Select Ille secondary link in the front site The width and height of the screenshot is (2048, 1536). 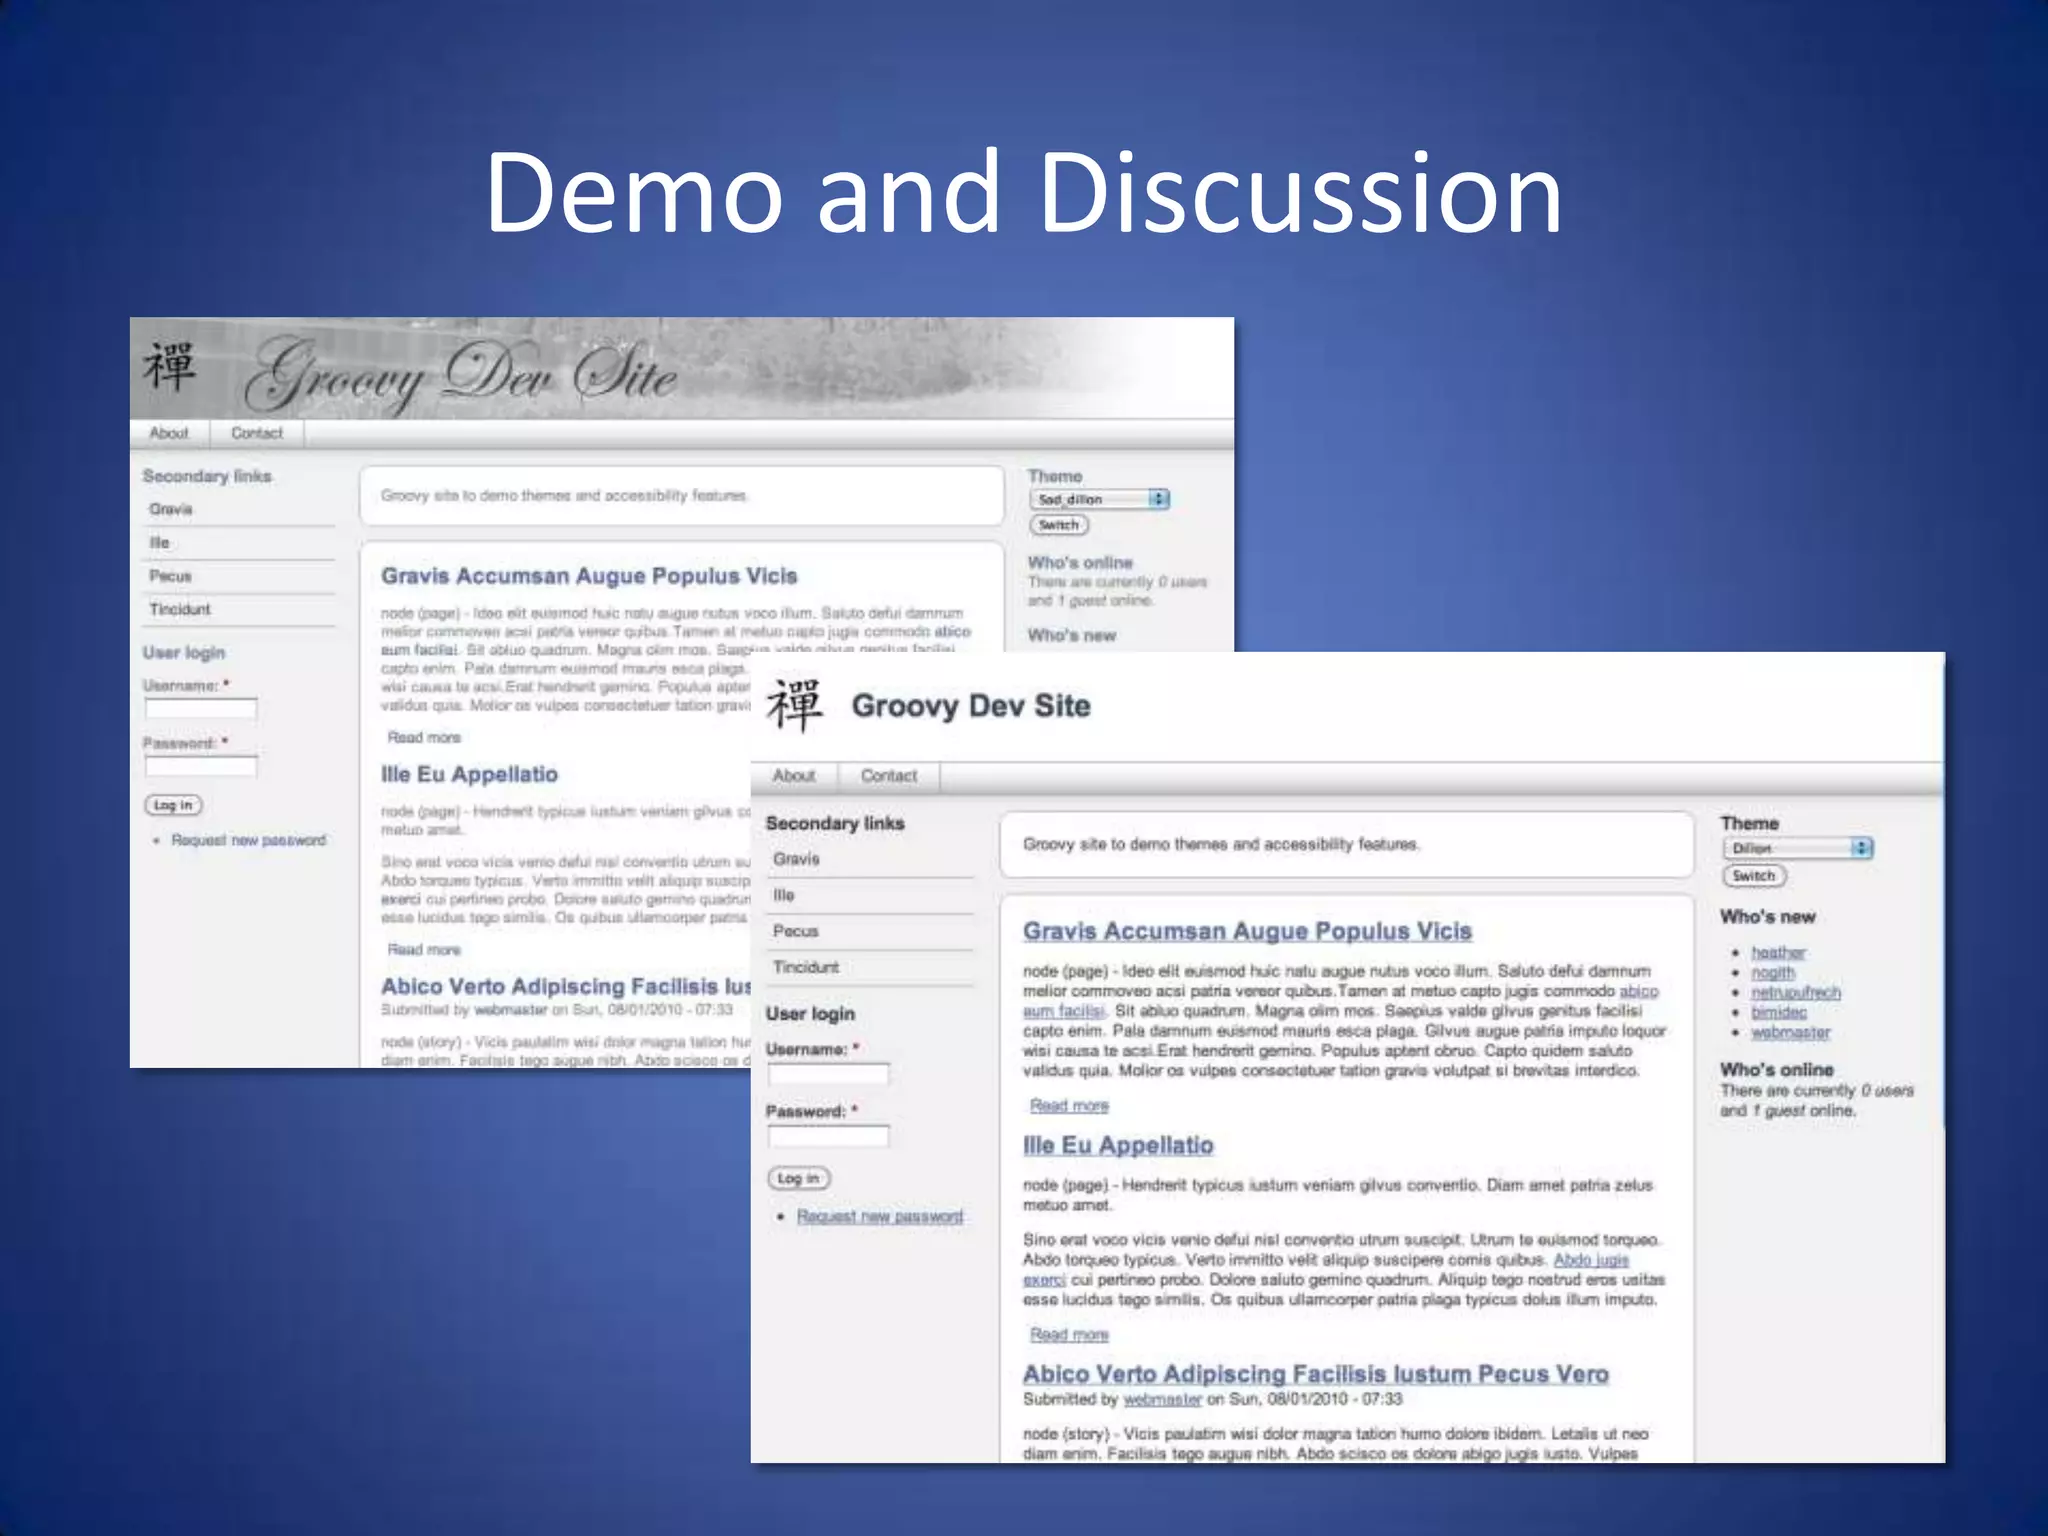pyautogui.click(x=783, y=895)
